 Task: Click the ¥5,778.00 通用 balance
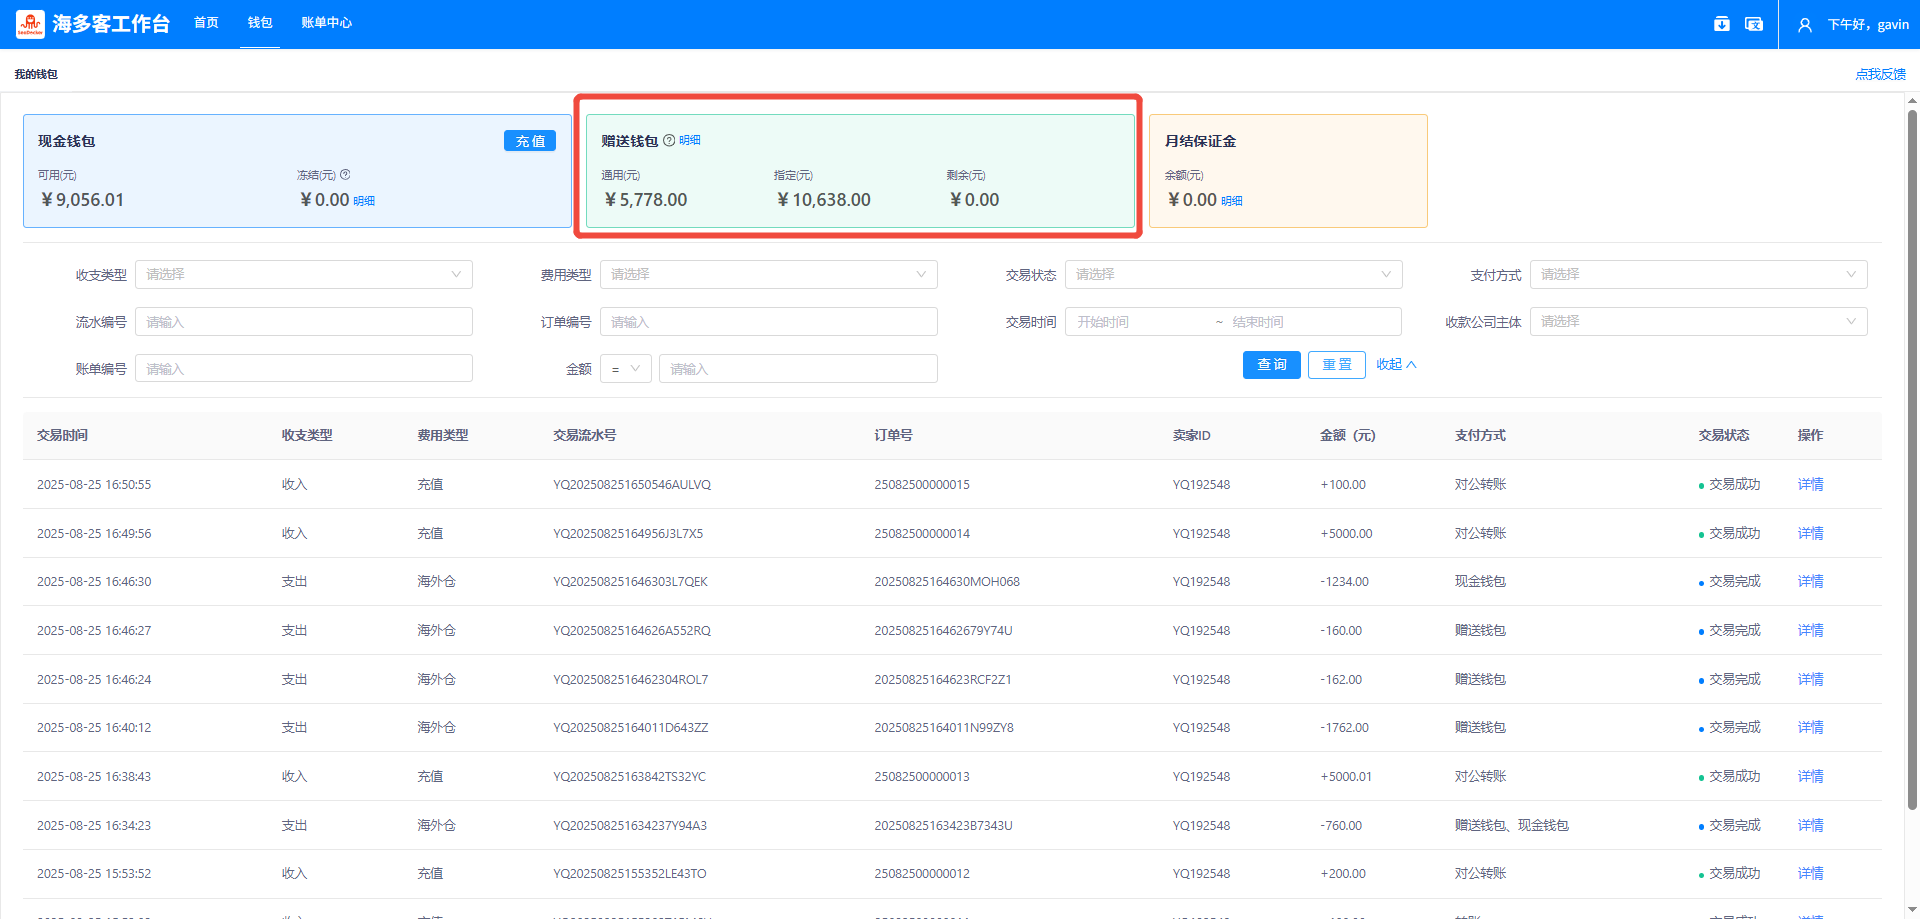[646, 200]
